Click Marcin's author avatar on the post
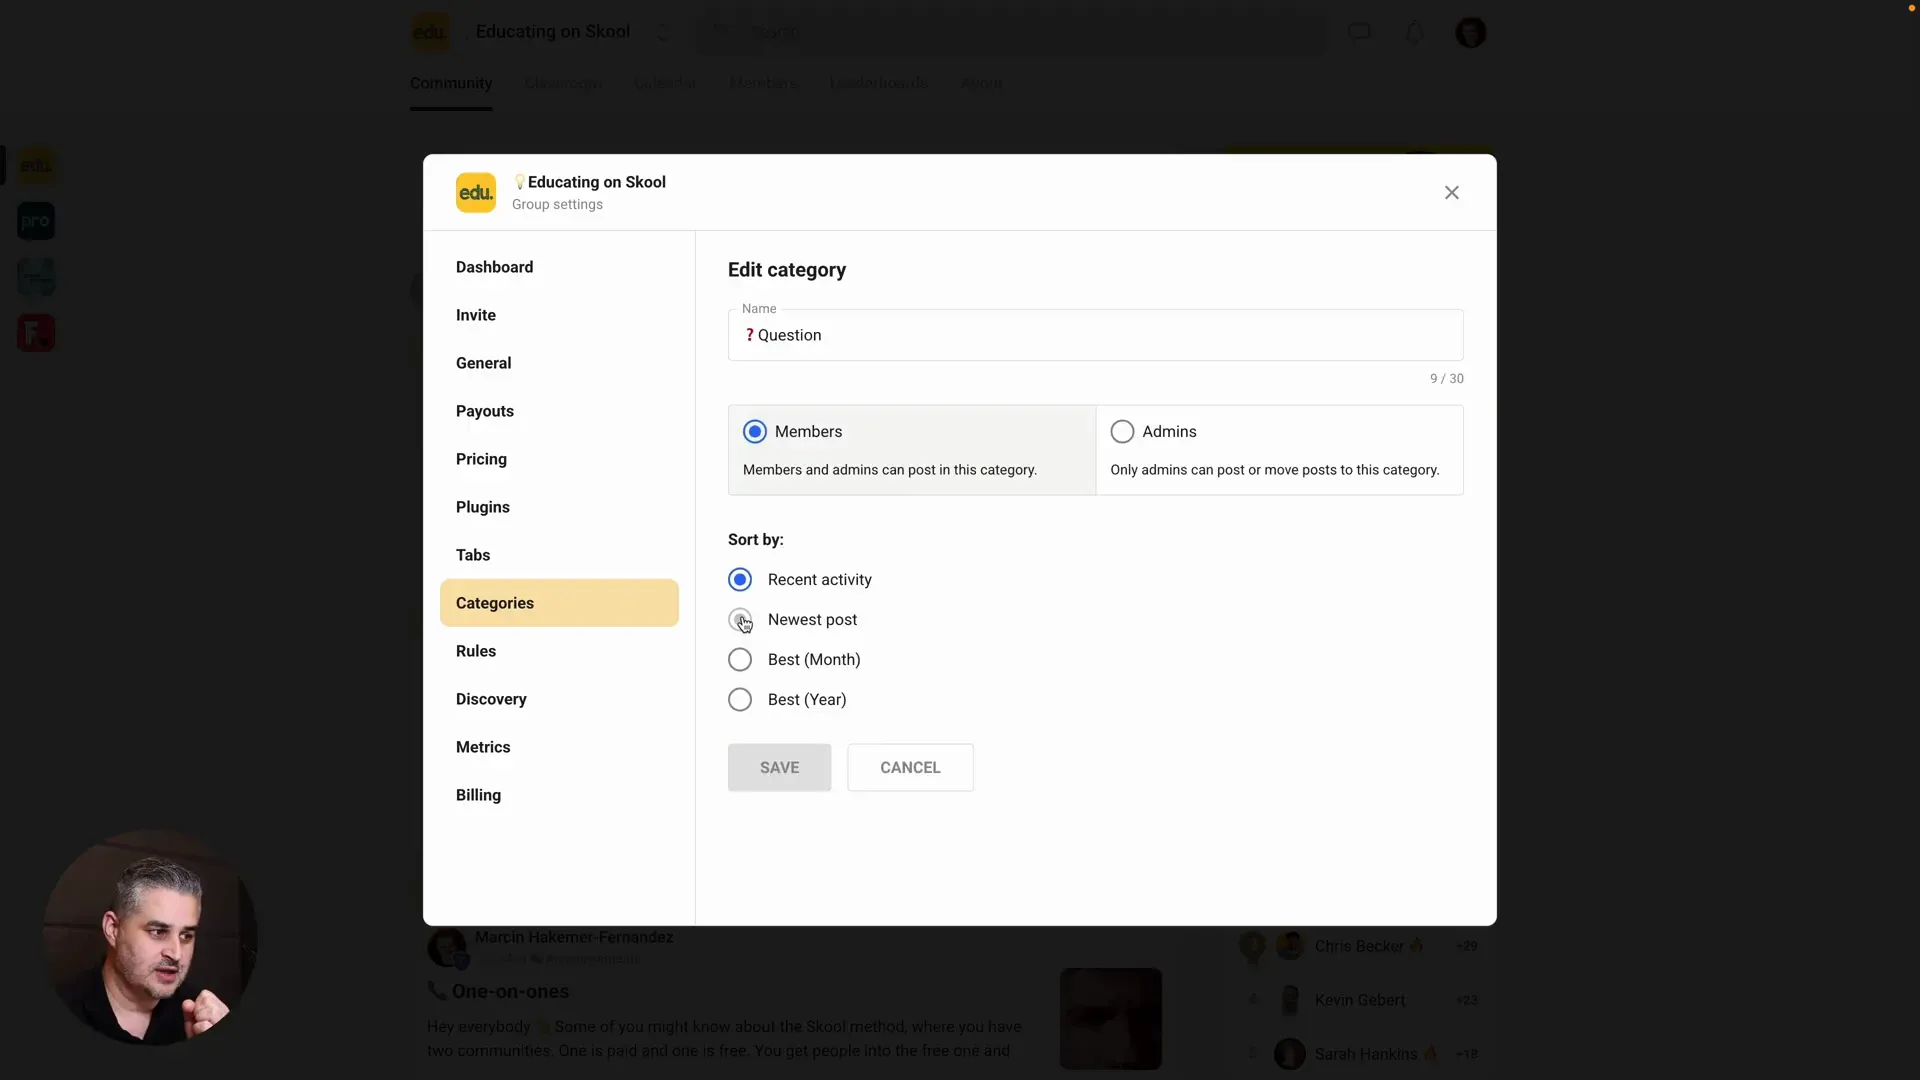1920x1080 pixels. 447,948
